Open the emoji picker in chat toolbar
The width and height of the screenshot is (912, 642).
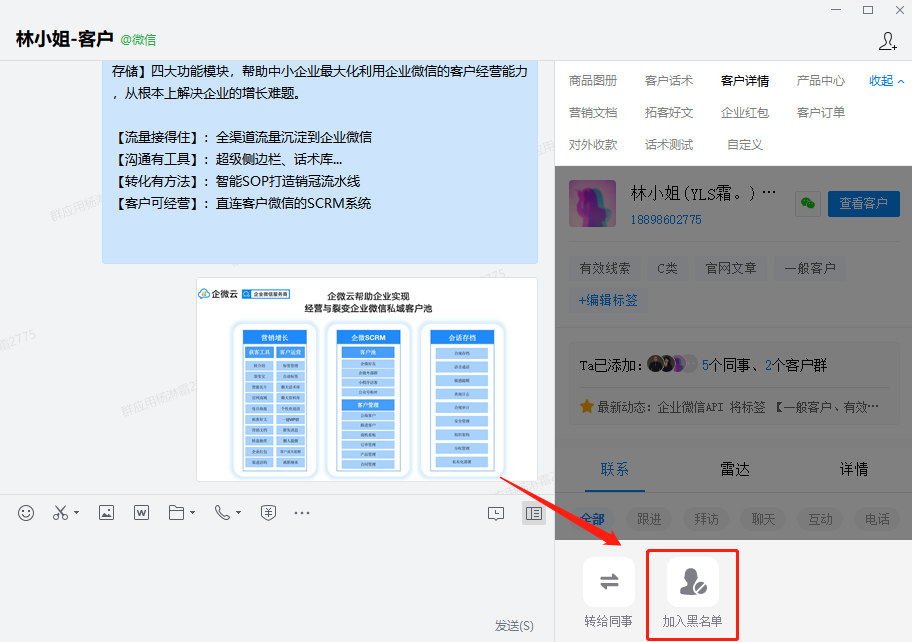(x=26, y=513)
